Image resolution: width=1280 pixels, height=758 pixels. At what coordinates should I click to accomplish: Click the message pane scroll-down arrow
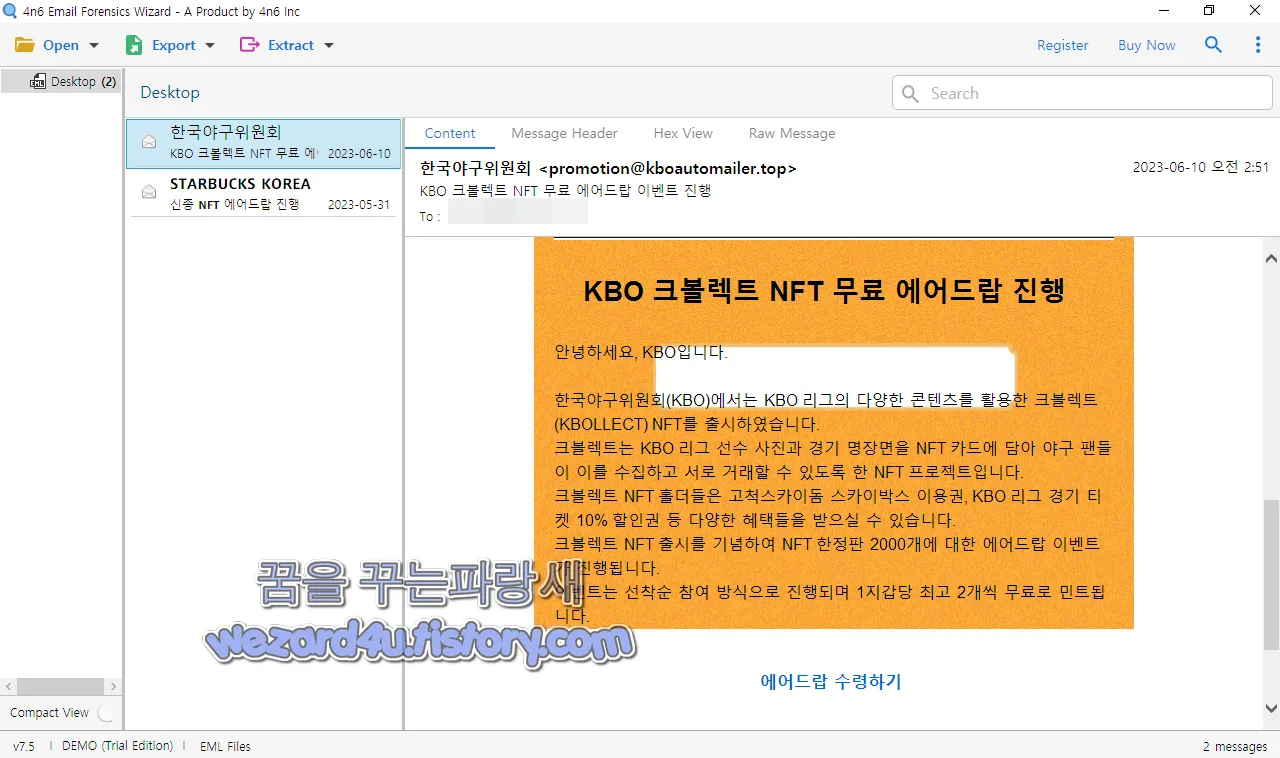coord(1271,709)
